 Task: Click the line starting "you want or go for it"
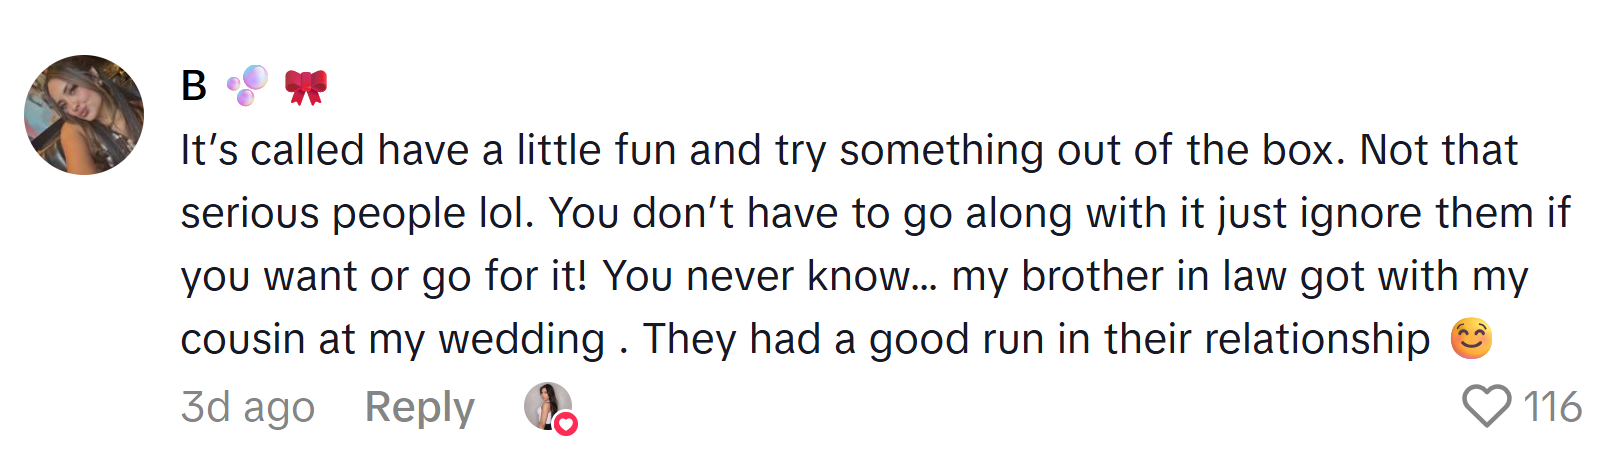tap(854, 277)
